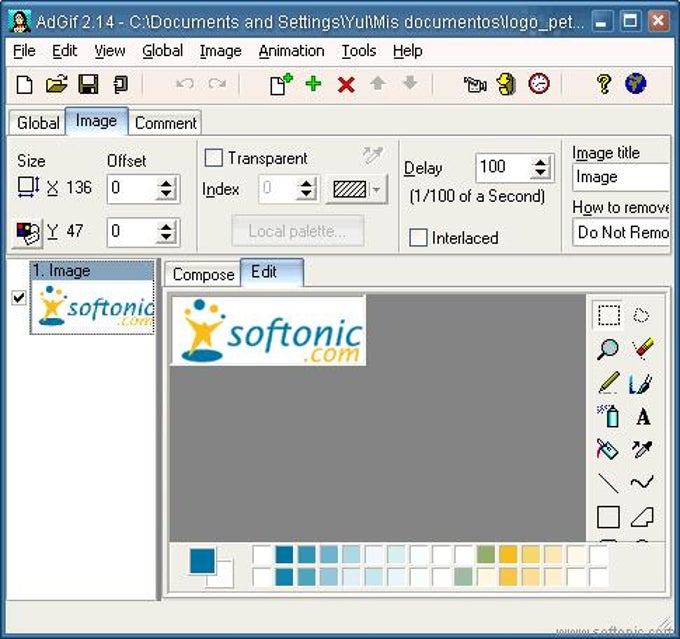Move image up arrow icon
This screenshot has height=639, width=680.
378,83
